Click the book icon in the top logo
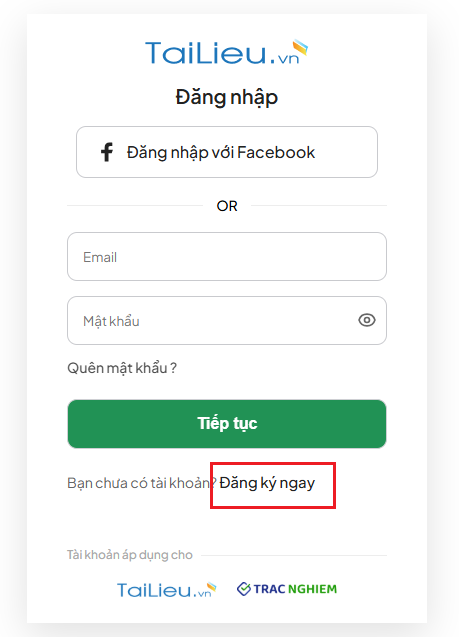 click(x=300, y=47)
